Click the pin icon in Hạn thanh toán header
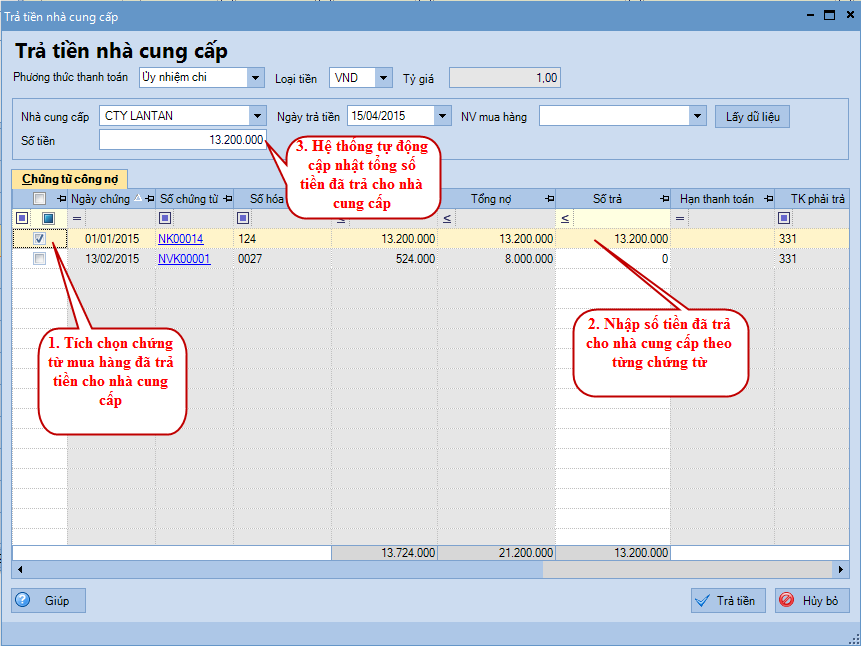The image size is (861, 646). [x=765, y=199]
